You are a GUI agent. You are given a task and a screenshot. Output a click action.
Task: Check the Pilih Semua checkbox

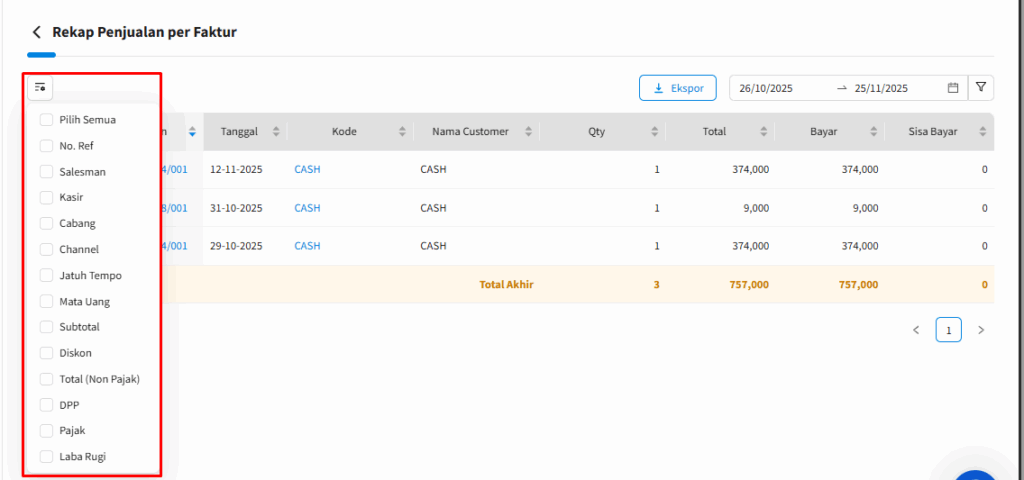(46, 120)
